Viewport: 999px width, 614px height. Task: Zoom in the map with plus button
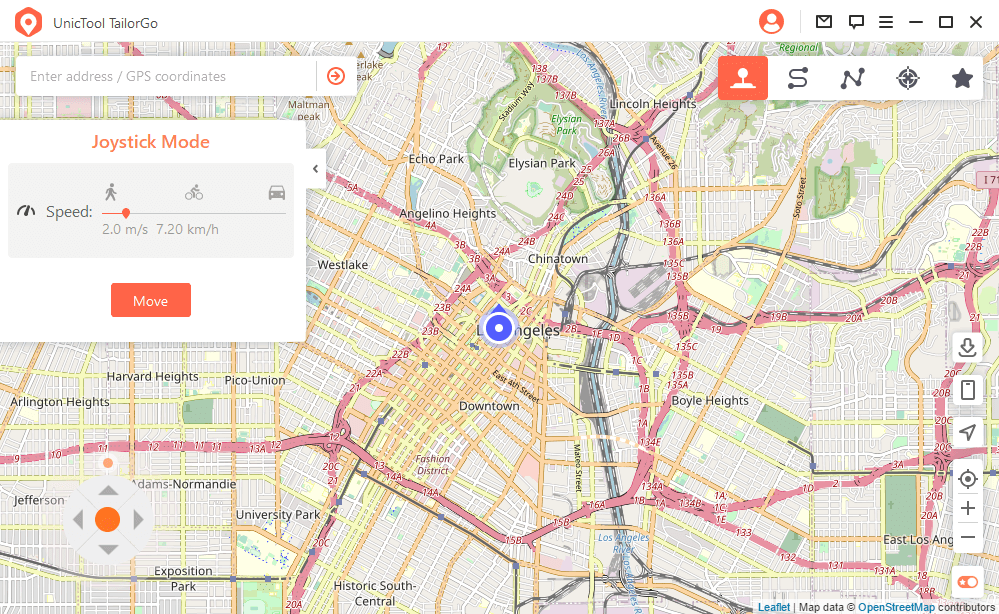967,508
